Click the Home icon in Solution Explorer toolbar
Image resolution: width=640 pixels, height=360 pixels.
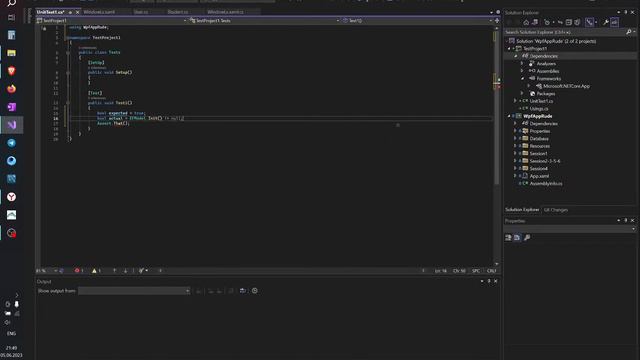pyautogui.click(x=526, y=22)
